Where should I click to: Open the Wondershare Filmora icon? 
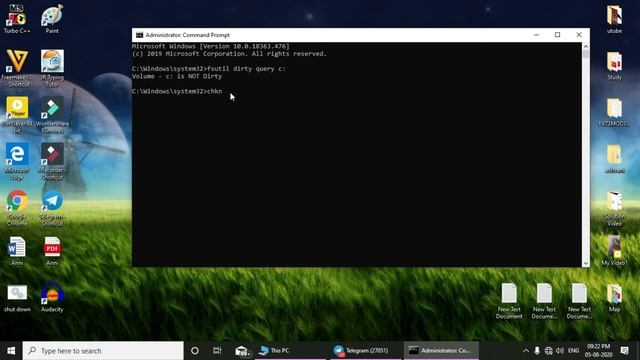[52, 115]
